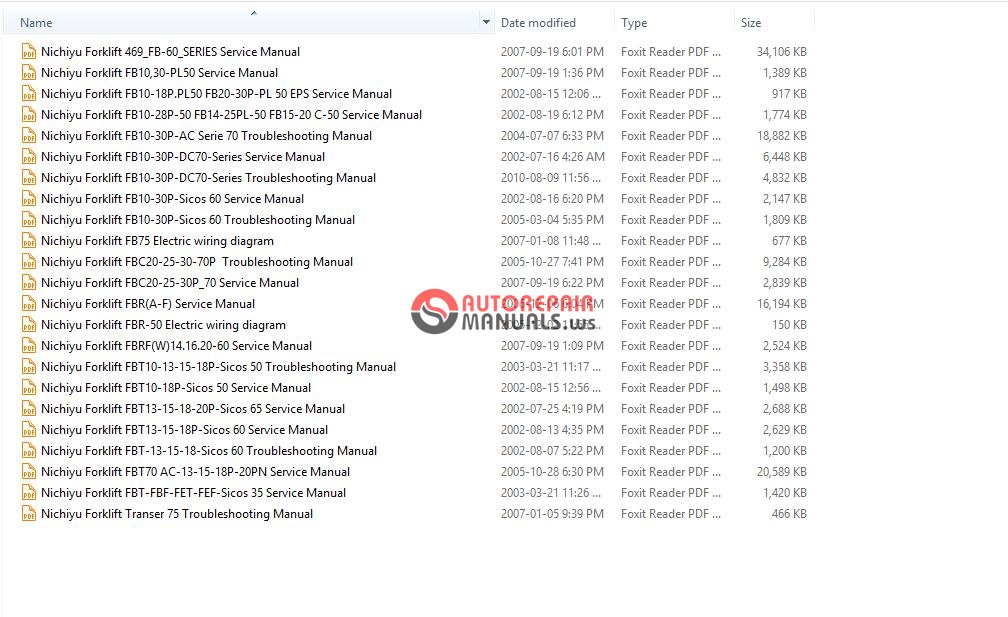The width and height of the screenshot is (1008, 617).
Task: Select 'Nichiyu Forklift FBRF(W)14.16.20-60 Service Manual' name
Action: tap(176, 346)
